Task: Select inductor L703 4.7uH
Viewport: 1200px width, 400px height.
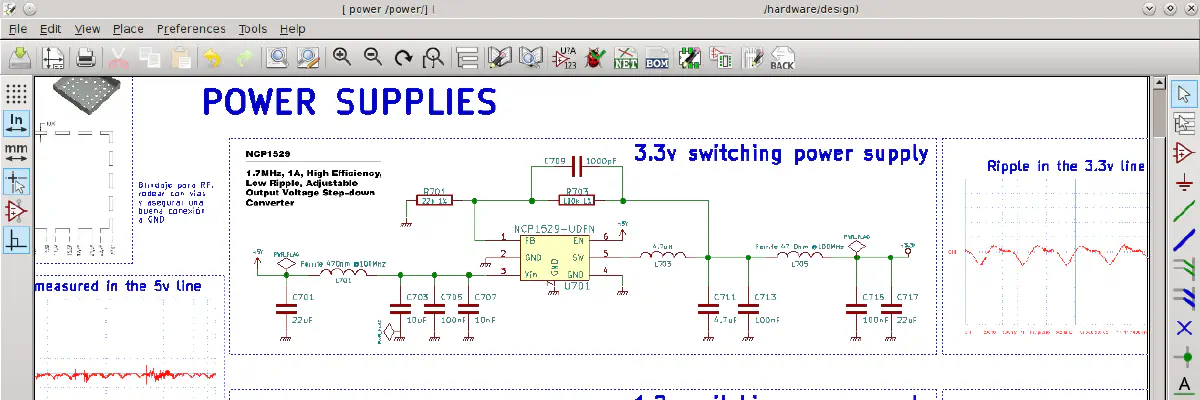Action: coord(663,257)
